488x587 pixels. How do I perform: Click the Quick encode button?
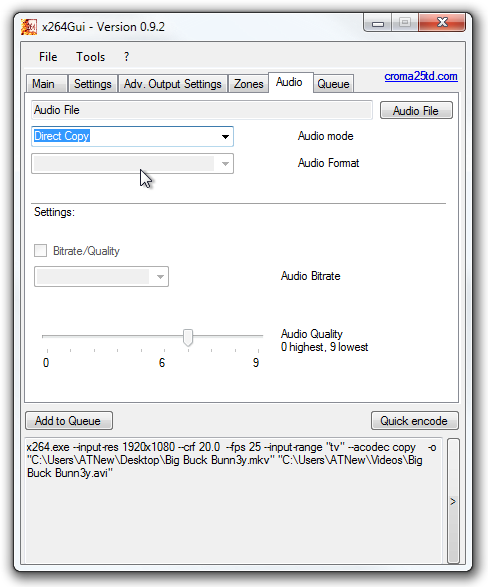(x=414, y=421)
